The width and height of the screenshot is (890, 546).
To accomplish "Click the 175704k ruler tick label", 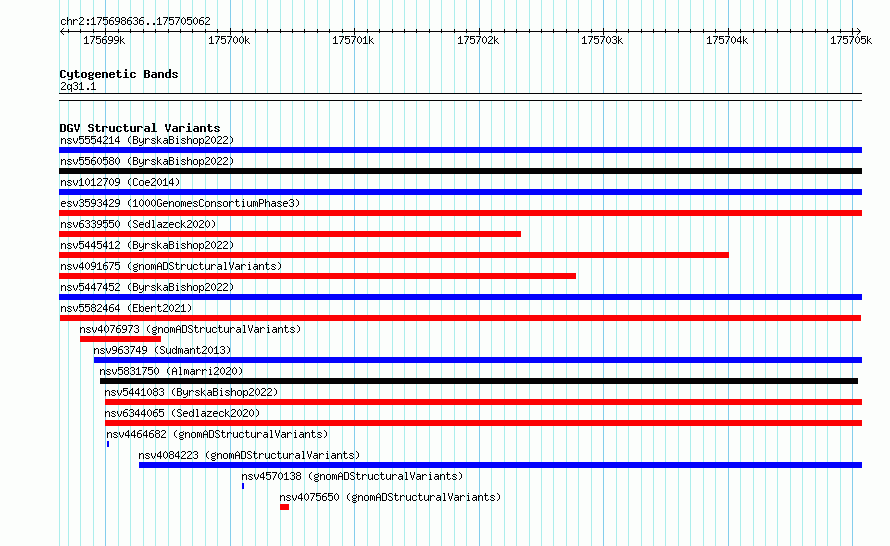I will pos(727,40).
